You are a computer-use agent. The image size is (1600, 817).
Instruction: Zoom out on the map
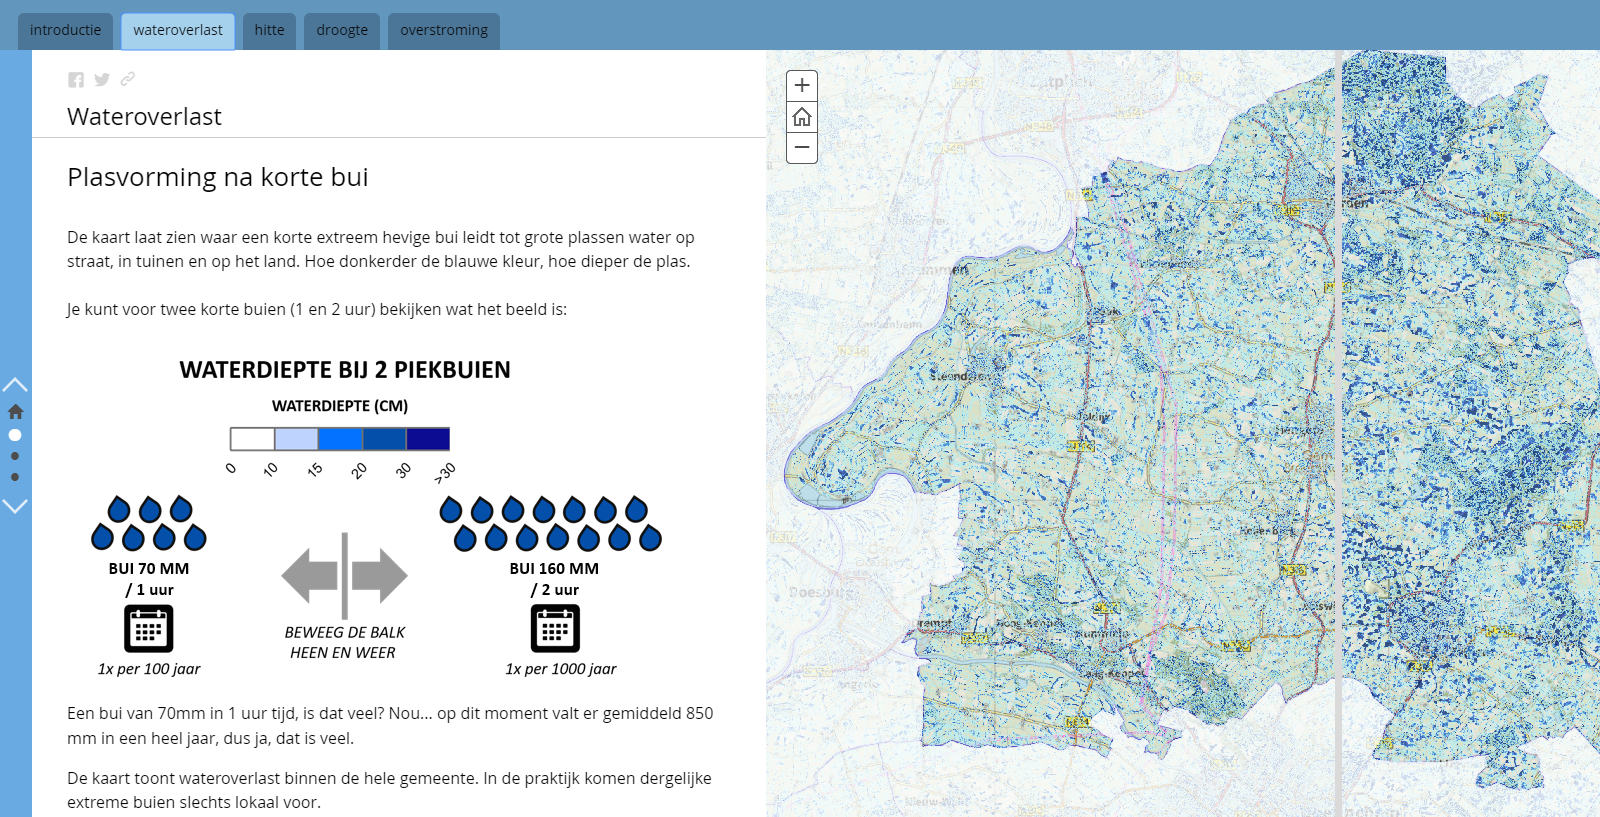[802, 148]
